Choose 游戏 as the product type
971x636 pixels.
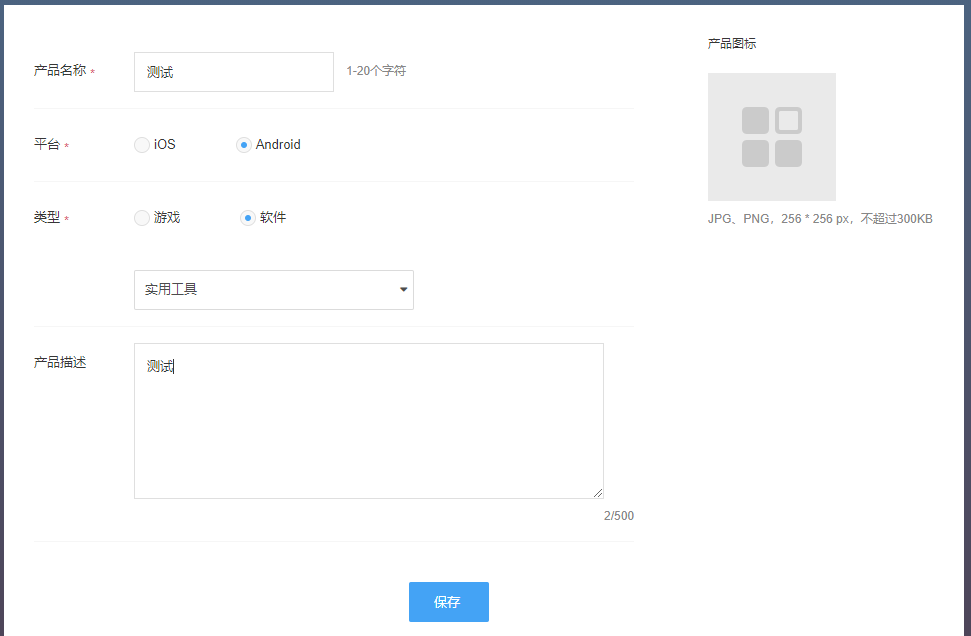141,217
